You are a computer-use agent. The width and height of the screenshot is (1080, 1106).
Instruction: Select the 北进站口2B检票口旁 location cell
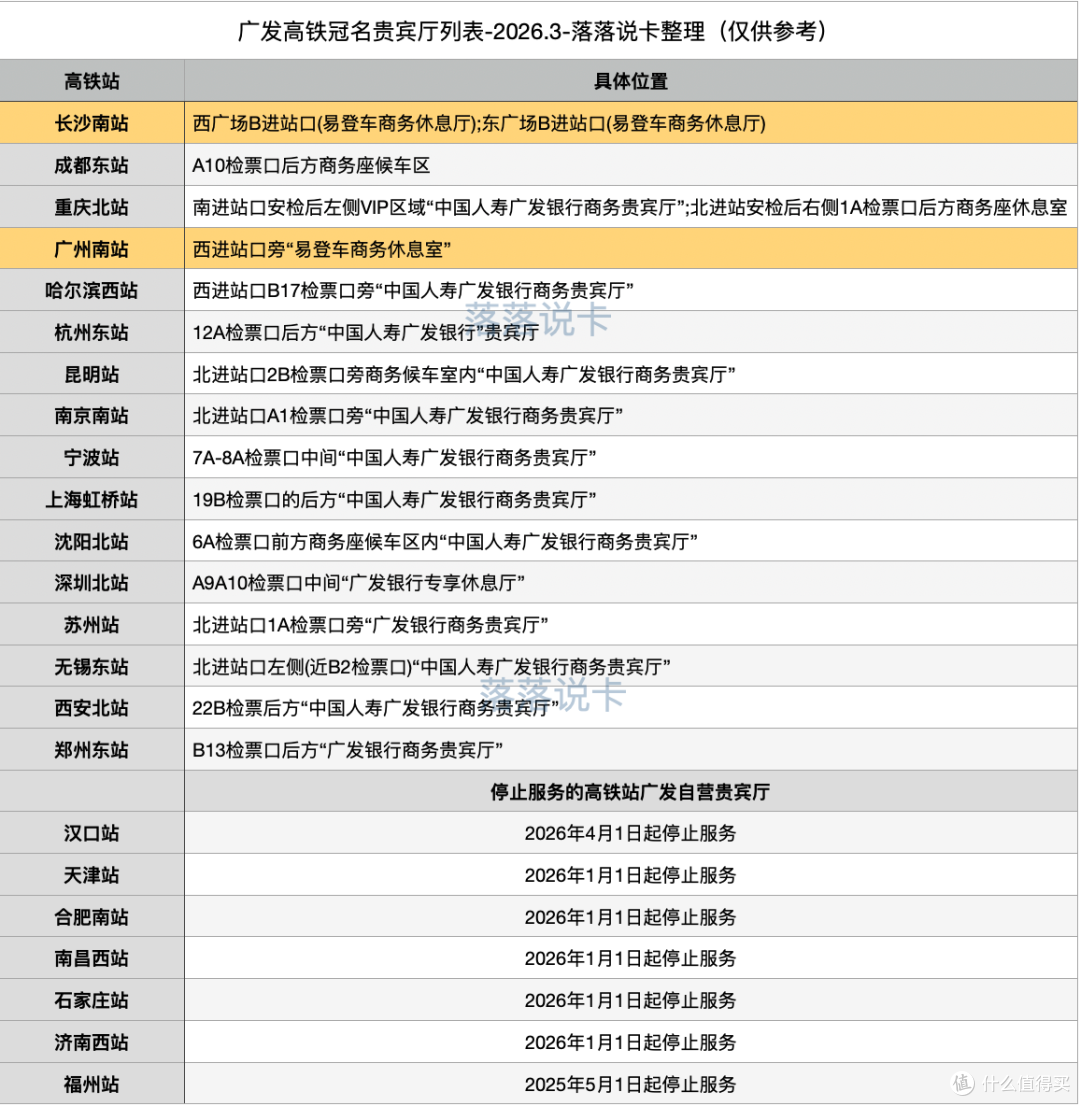(631, 374)
